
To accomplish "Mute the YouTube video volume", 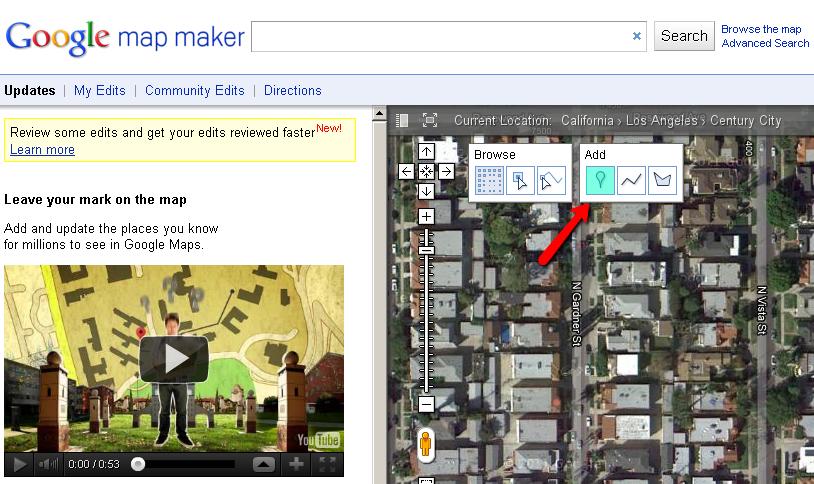I will pos(48,465).
